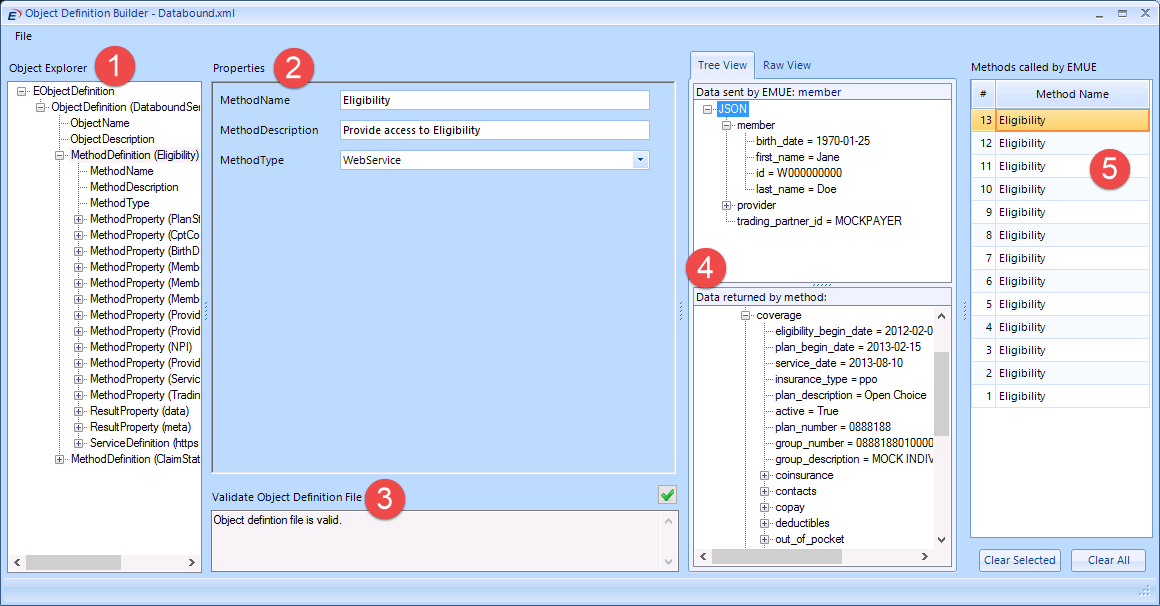Select MethodProperty (Servic tree item
This screenshot has width=1160, height=606.
point(145,379)
